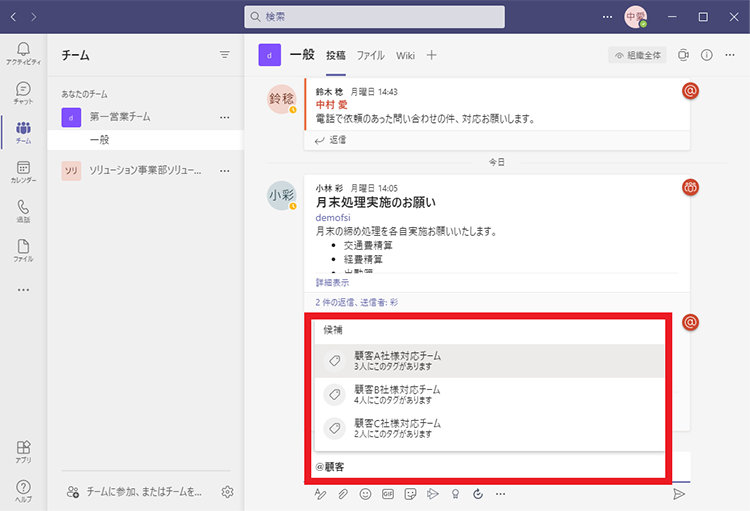750x511 pixels.
Task: Click 詳細表示 to expand the message
Action: (332, 282)
